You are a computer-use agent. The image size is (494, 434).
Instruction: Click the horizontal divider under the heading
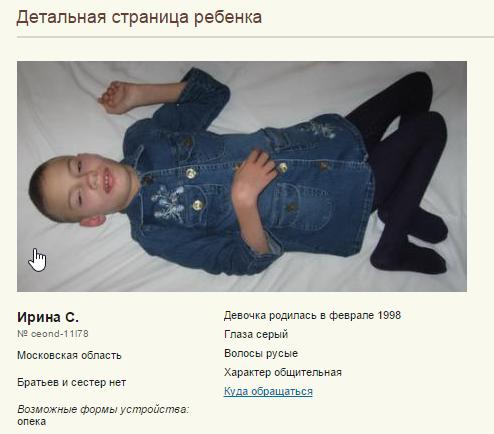click(255, 37)
